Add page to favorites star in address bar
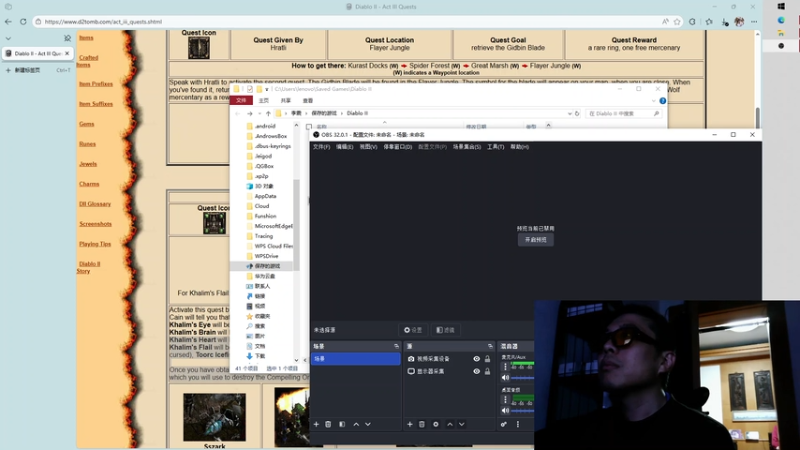 (x=677, y=21)
